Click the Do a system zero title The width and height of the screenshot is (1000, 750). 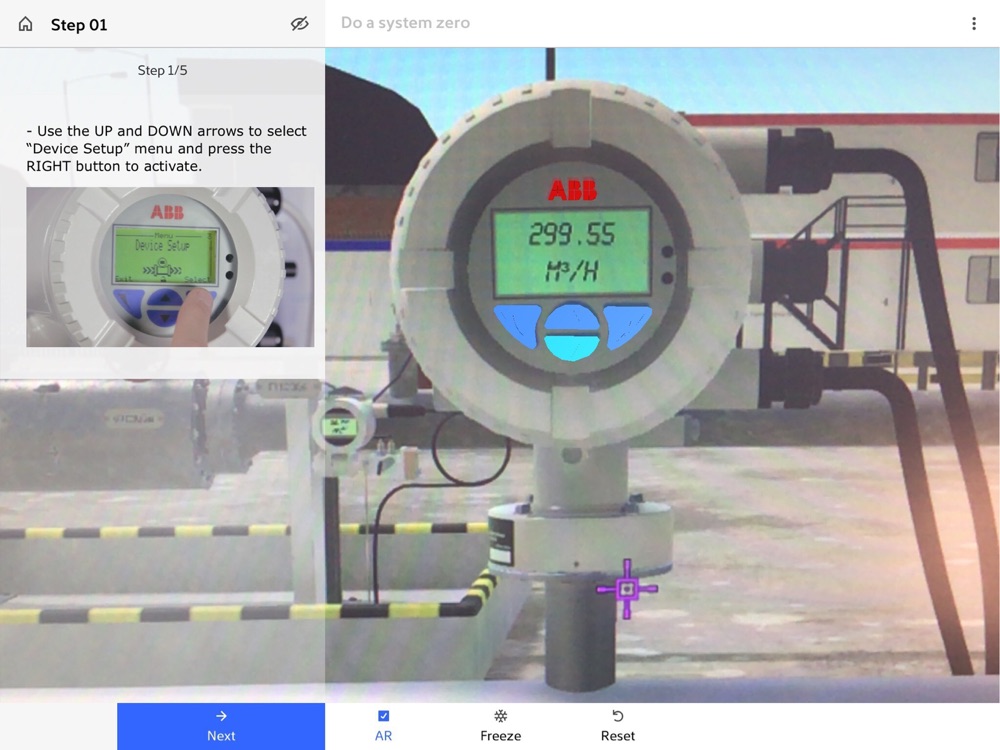[x=406, y=23]
